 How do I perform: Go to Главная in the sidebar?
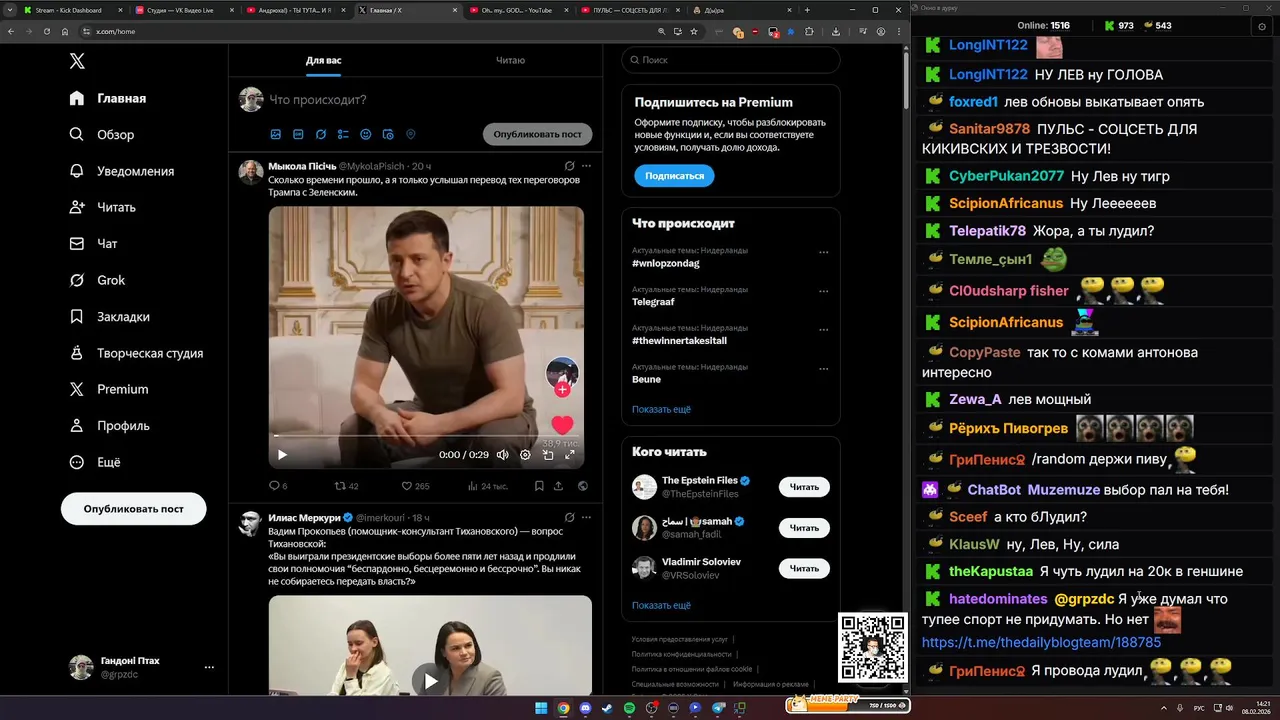tap(108, 98)
